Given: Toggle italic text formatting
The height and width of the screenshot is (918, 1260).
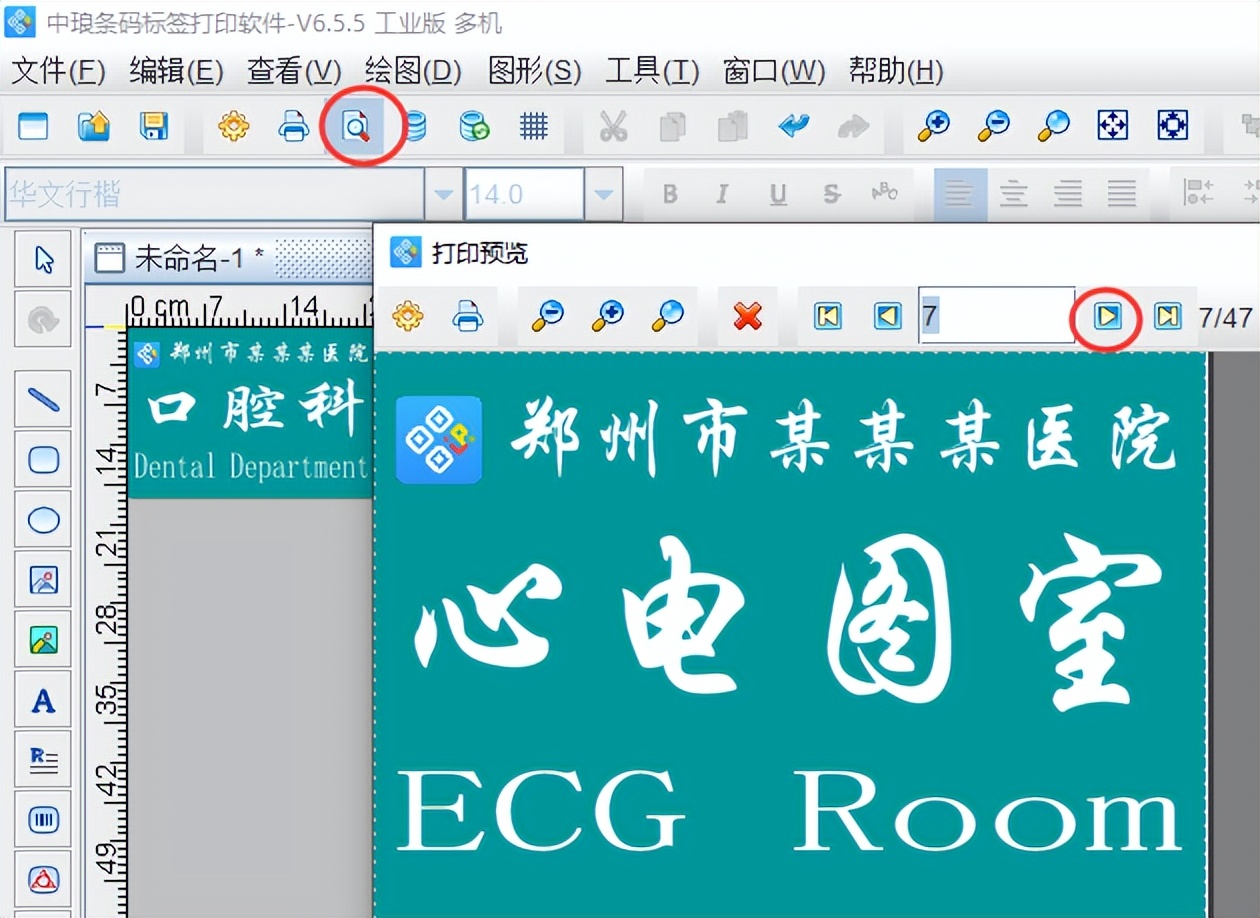Looking at the screenshot, I should (x=722, y=194).
